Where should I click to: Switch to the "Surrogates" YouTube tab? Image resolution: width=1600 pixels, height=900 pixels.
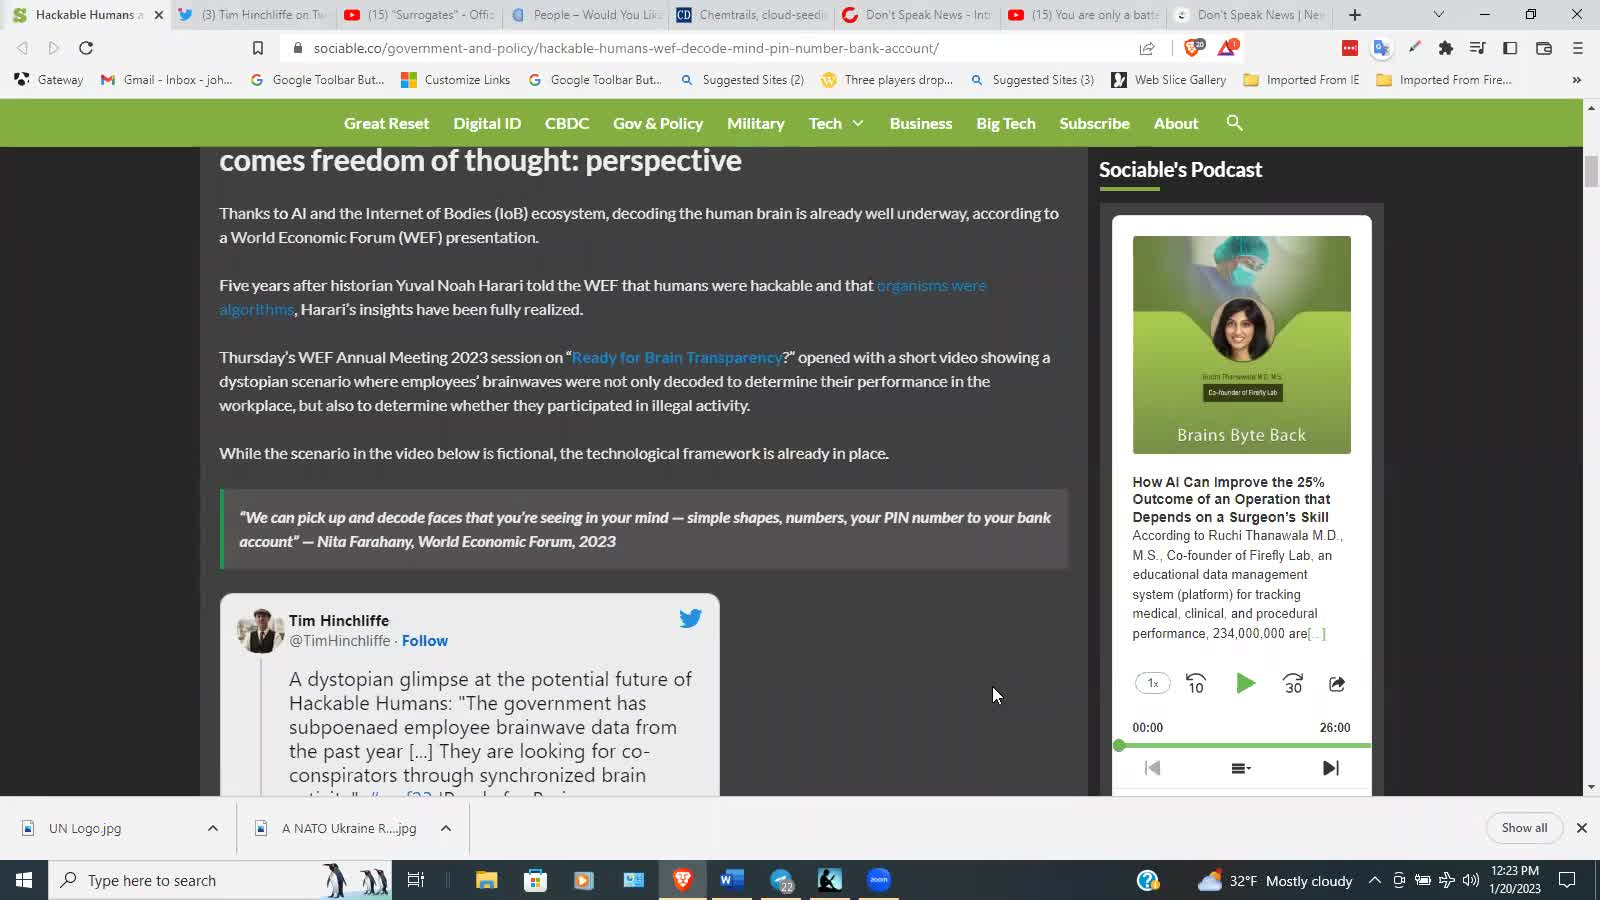pos(420,15)
